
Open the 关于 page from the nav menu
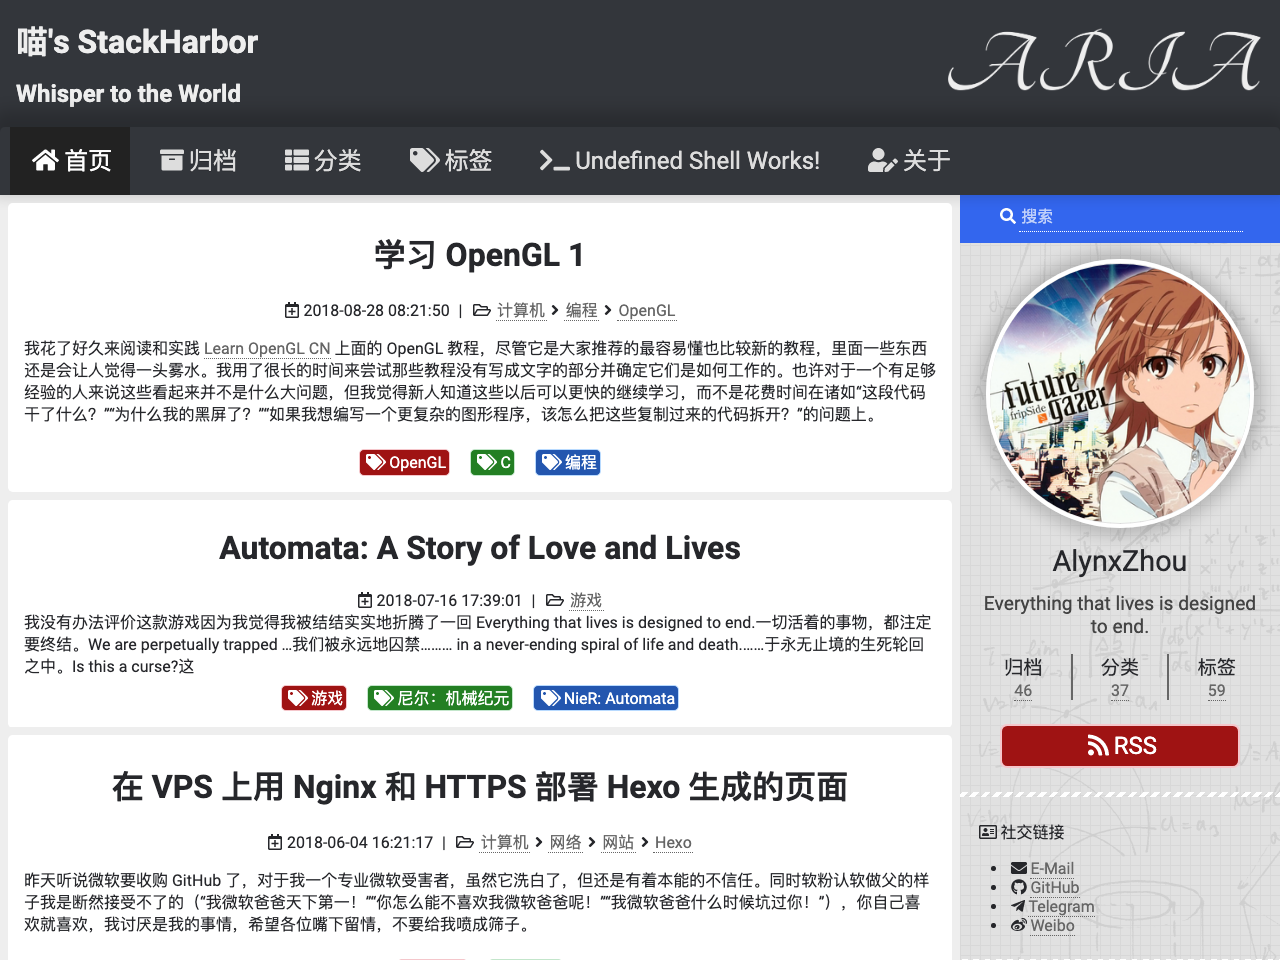908,160
